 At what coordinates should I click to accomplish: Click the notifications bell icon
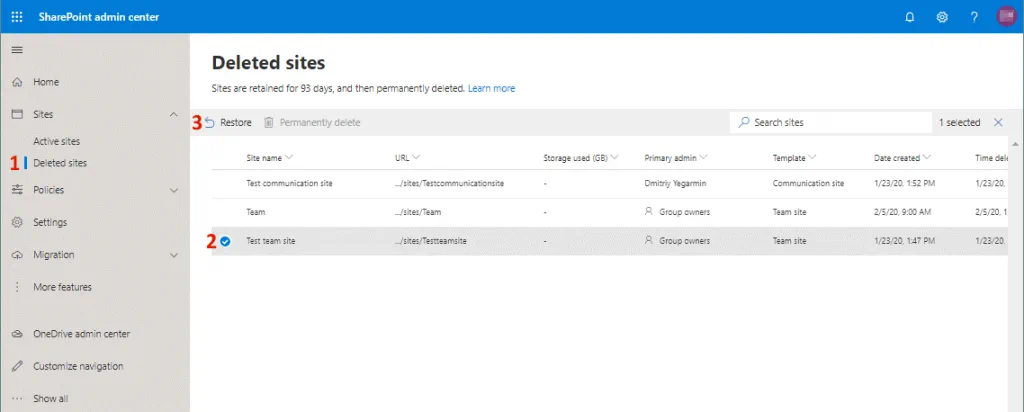click(x=909, y=17)
